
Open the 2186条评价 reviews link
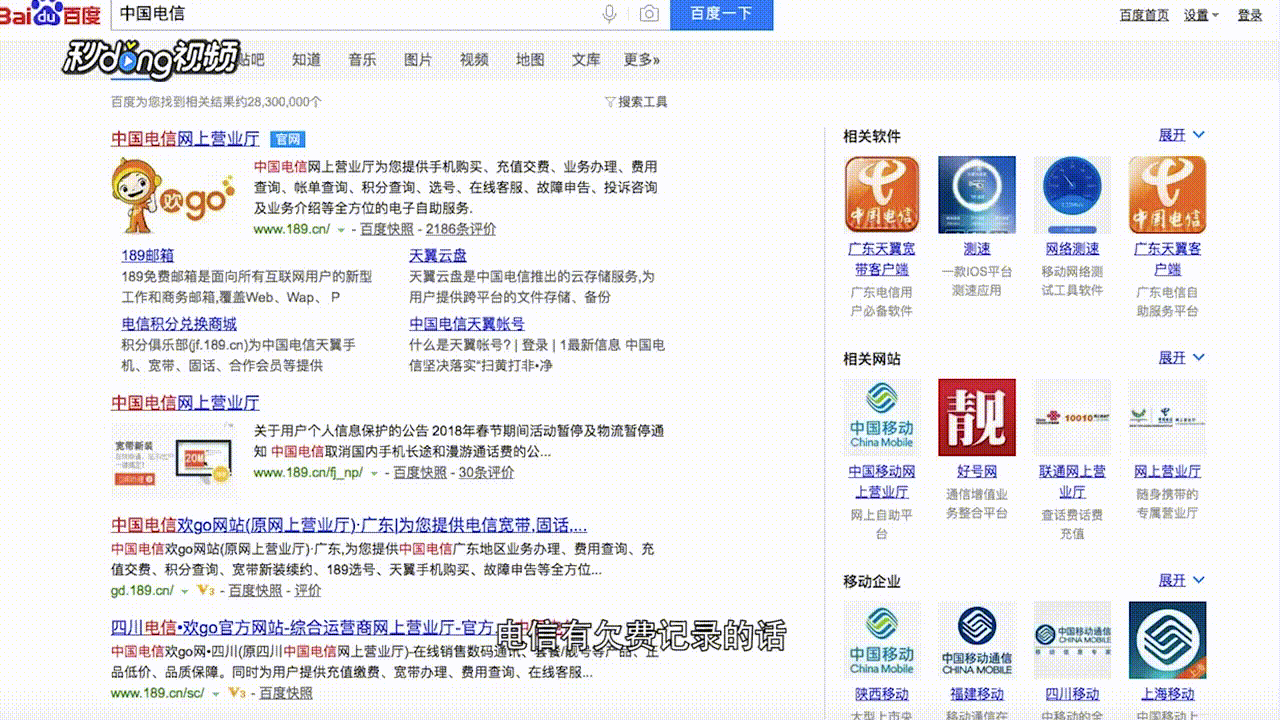pyautogui.click(x=460, y=229)
